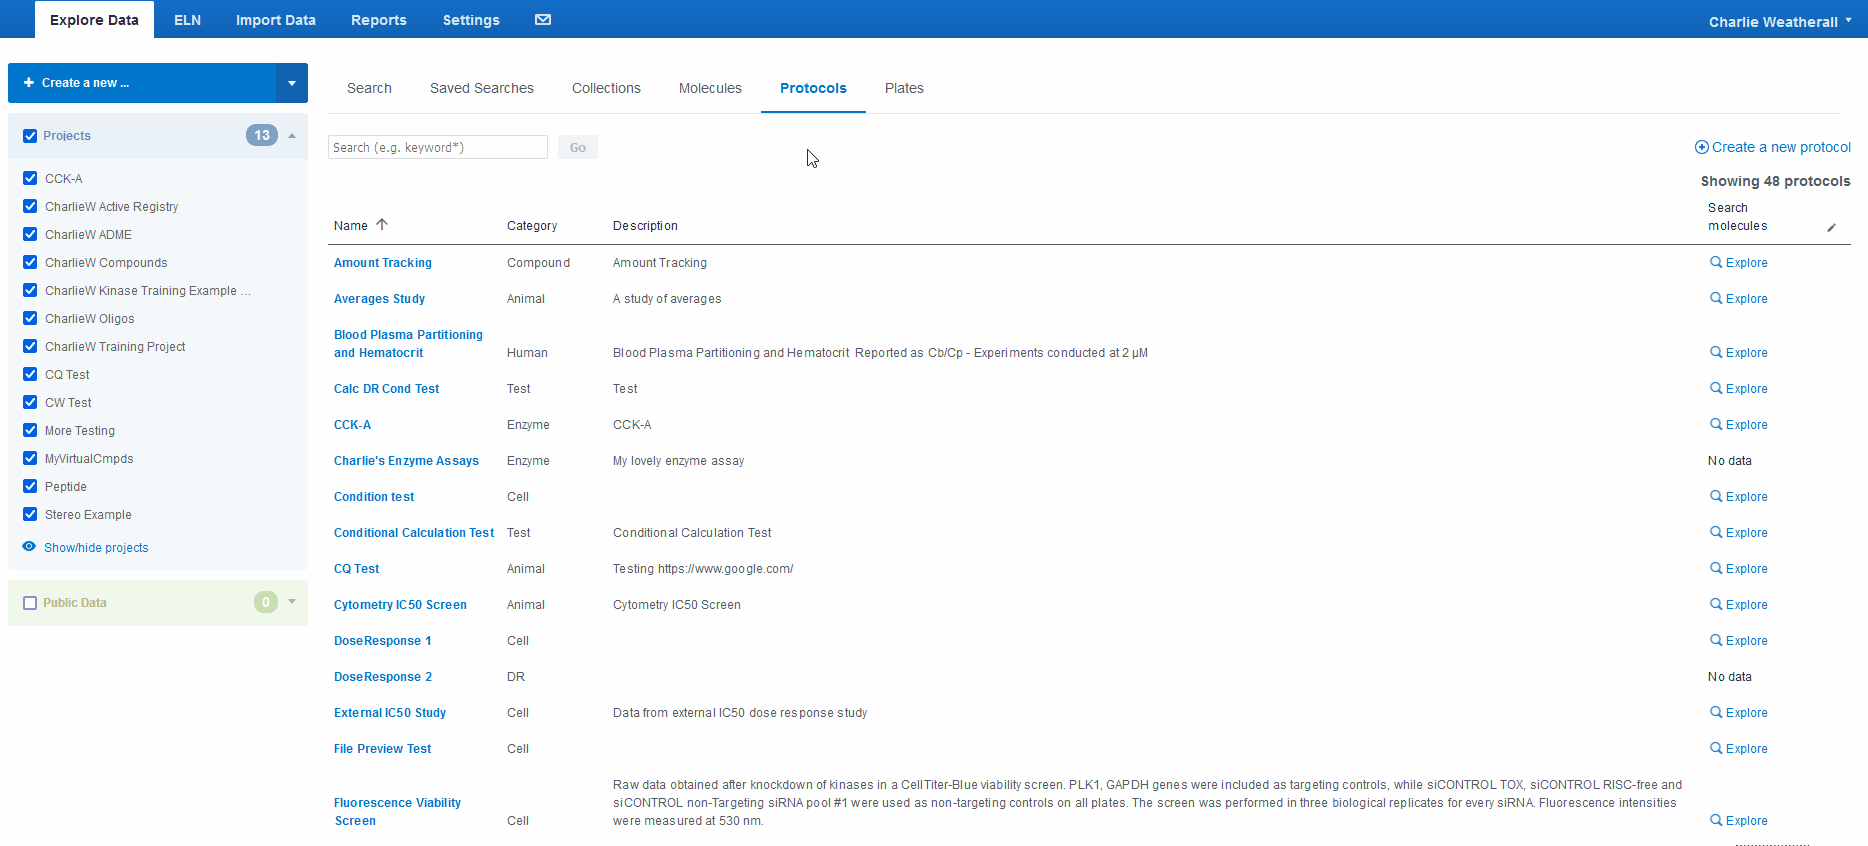
Task: Click the plus icon on Create a new button
Action: click(x=29, y=83)
